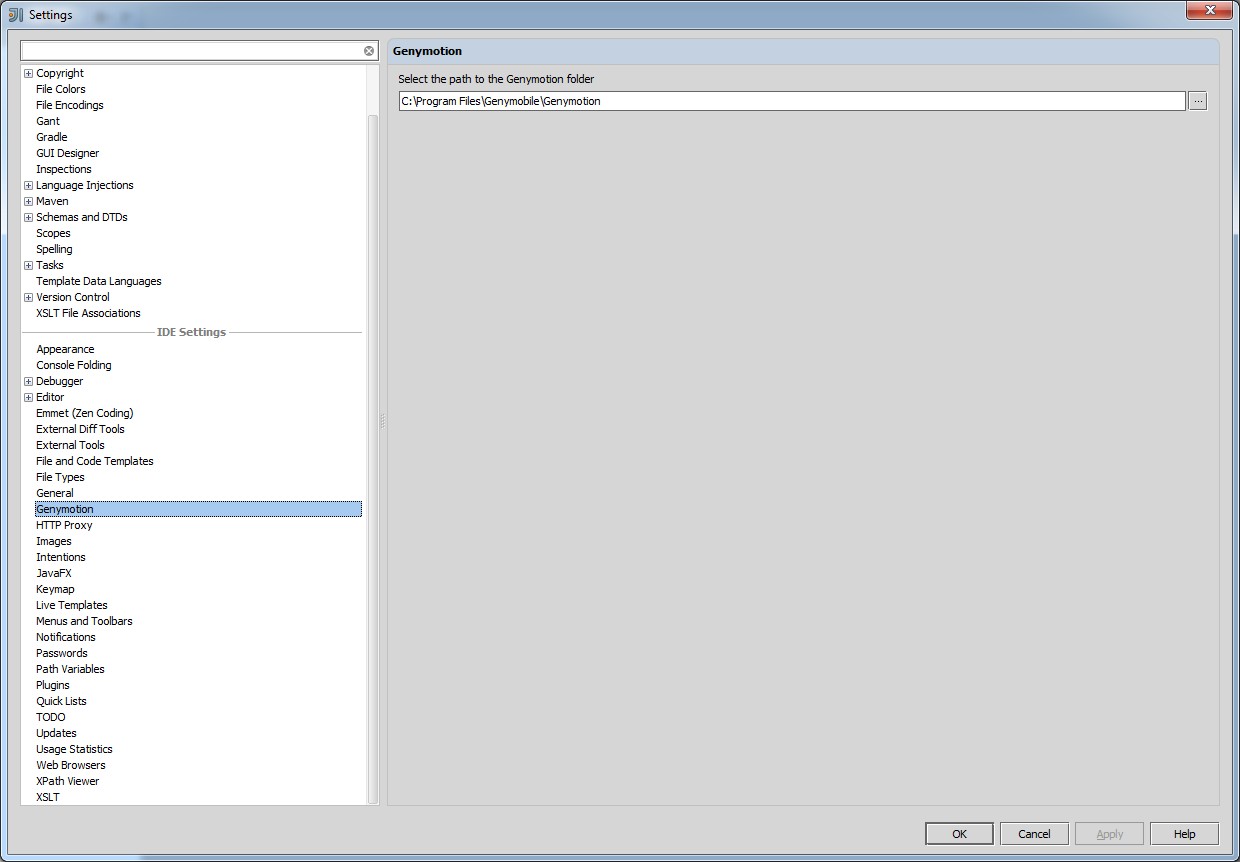This screenshot has height=862, width=1240.
Task: Select Web Browsers settings
Action: pyautogui.click(x=71, y=765)
